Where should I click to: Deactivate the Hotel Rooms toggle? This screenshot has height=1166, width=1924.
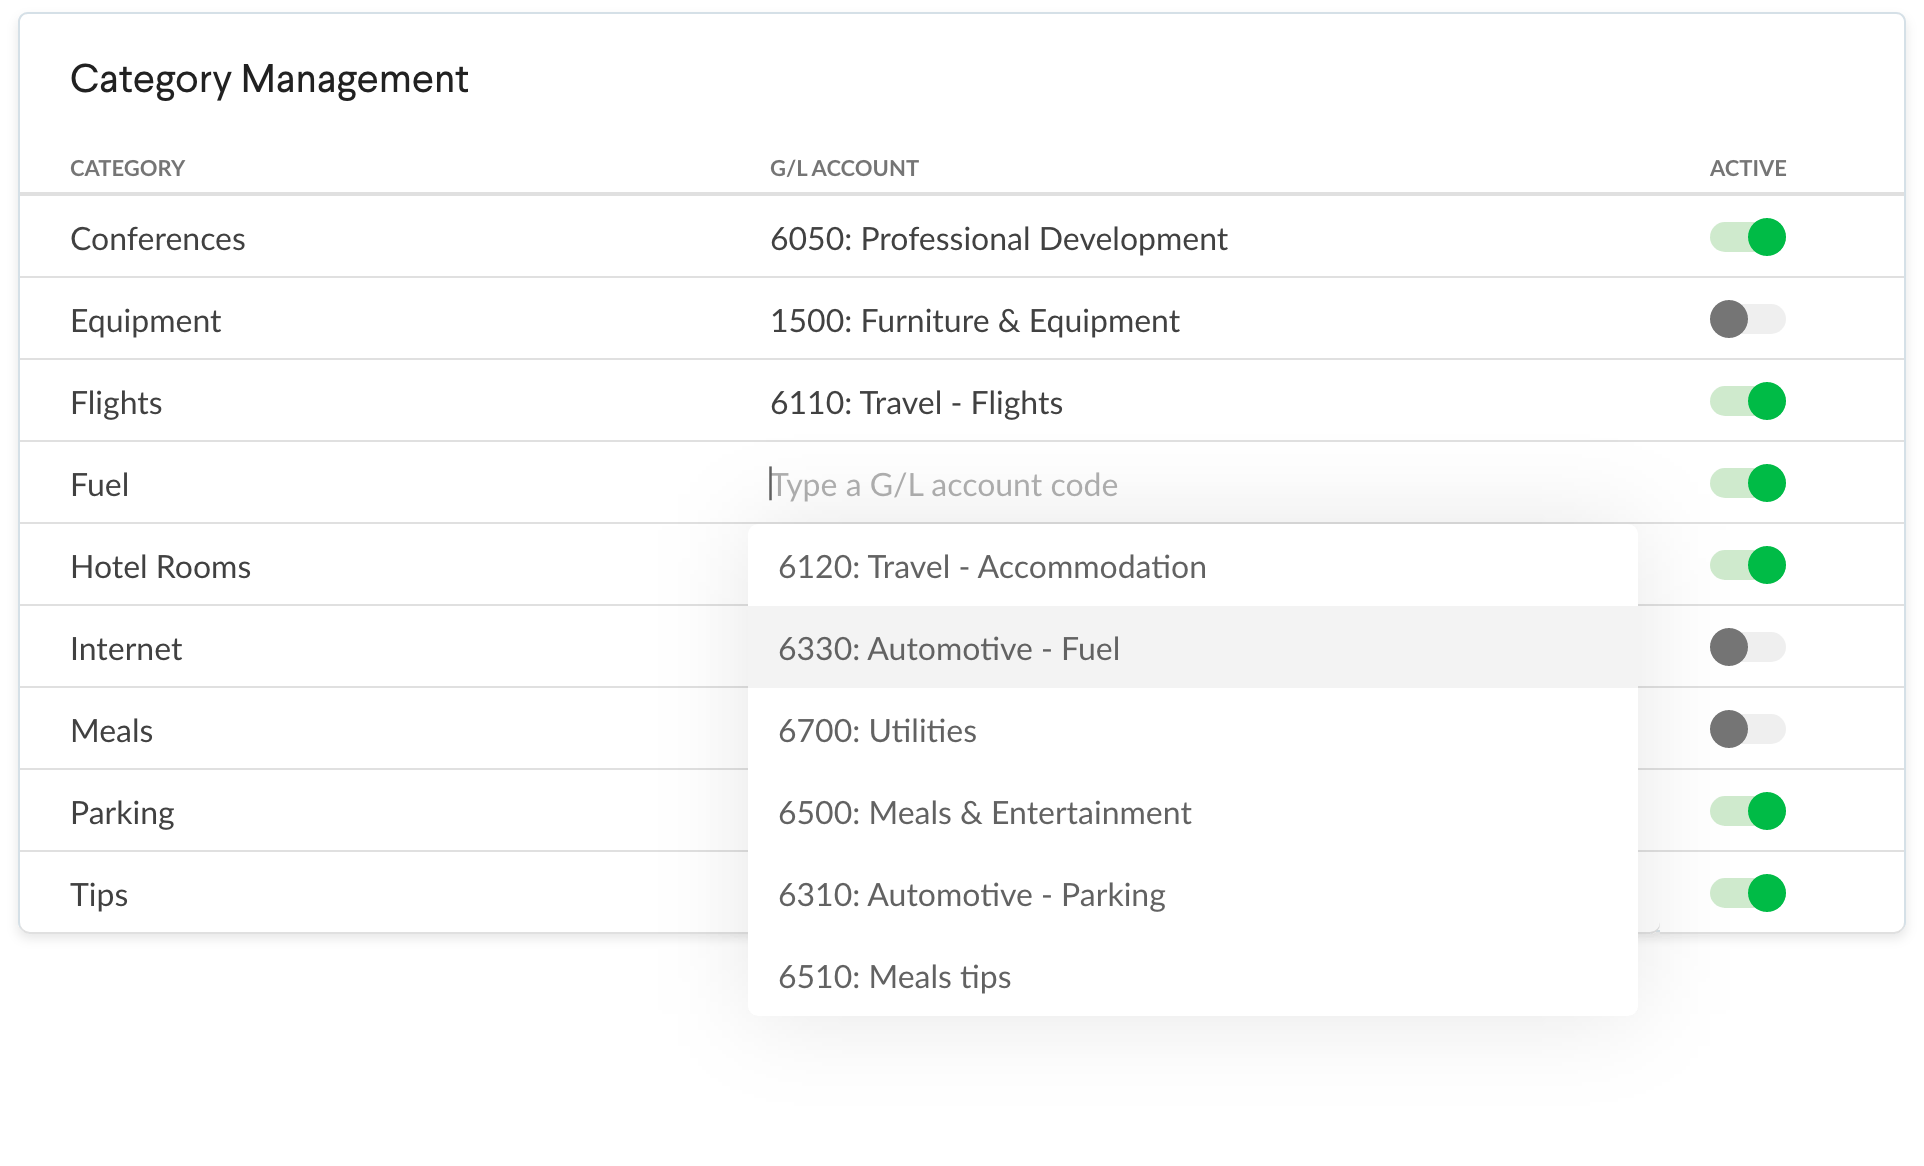click(x=1747, y=566)
